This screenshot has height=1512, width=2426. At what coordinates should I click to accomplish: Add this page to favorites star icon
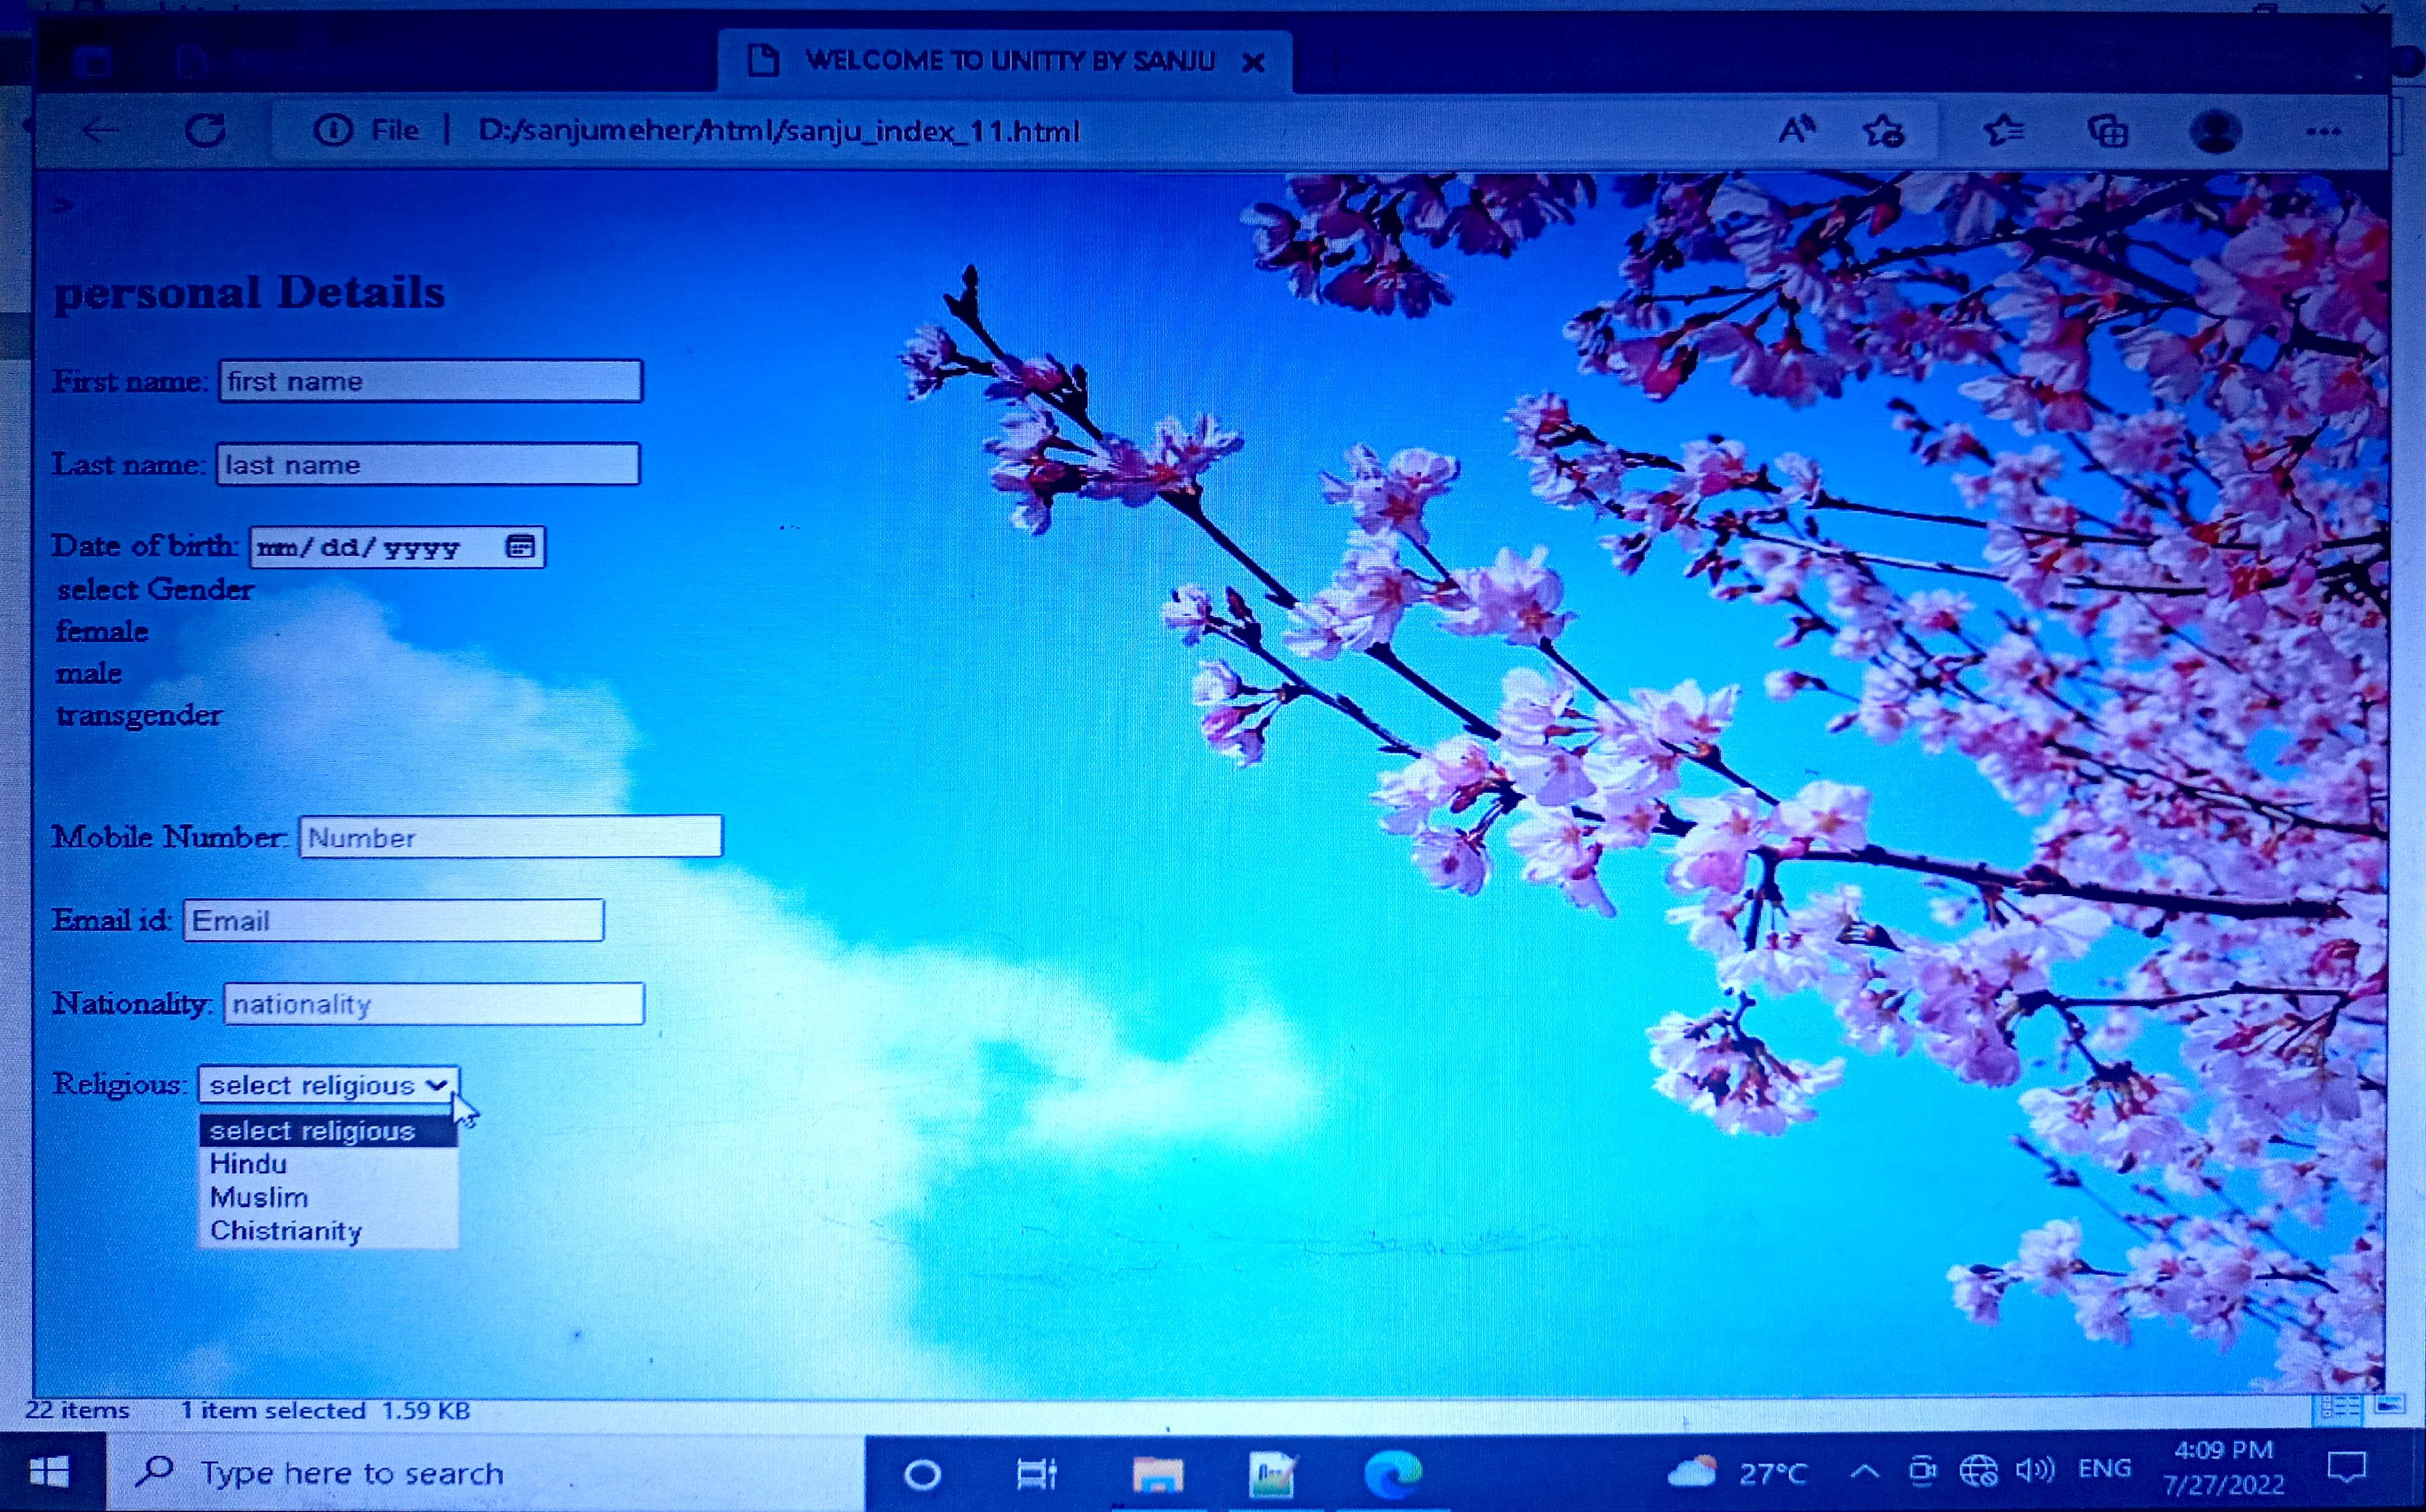coord(1883,131)
